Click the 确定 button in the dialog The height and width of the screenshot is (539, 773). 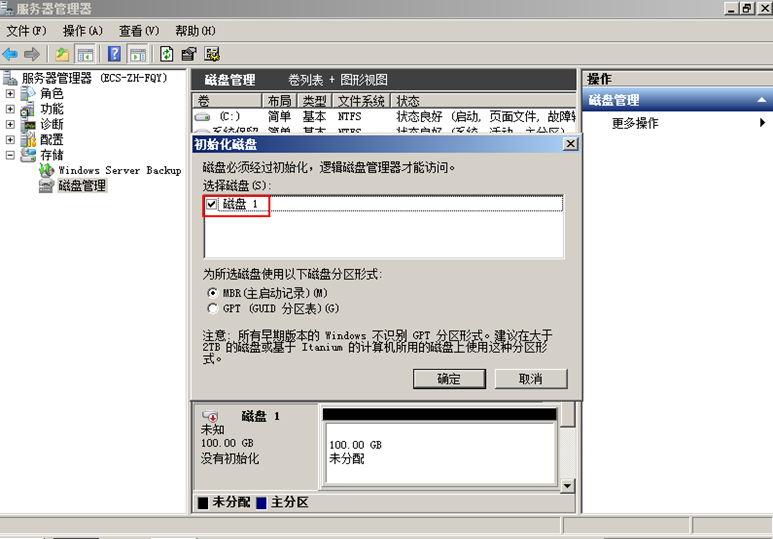(x=449, y=379)
